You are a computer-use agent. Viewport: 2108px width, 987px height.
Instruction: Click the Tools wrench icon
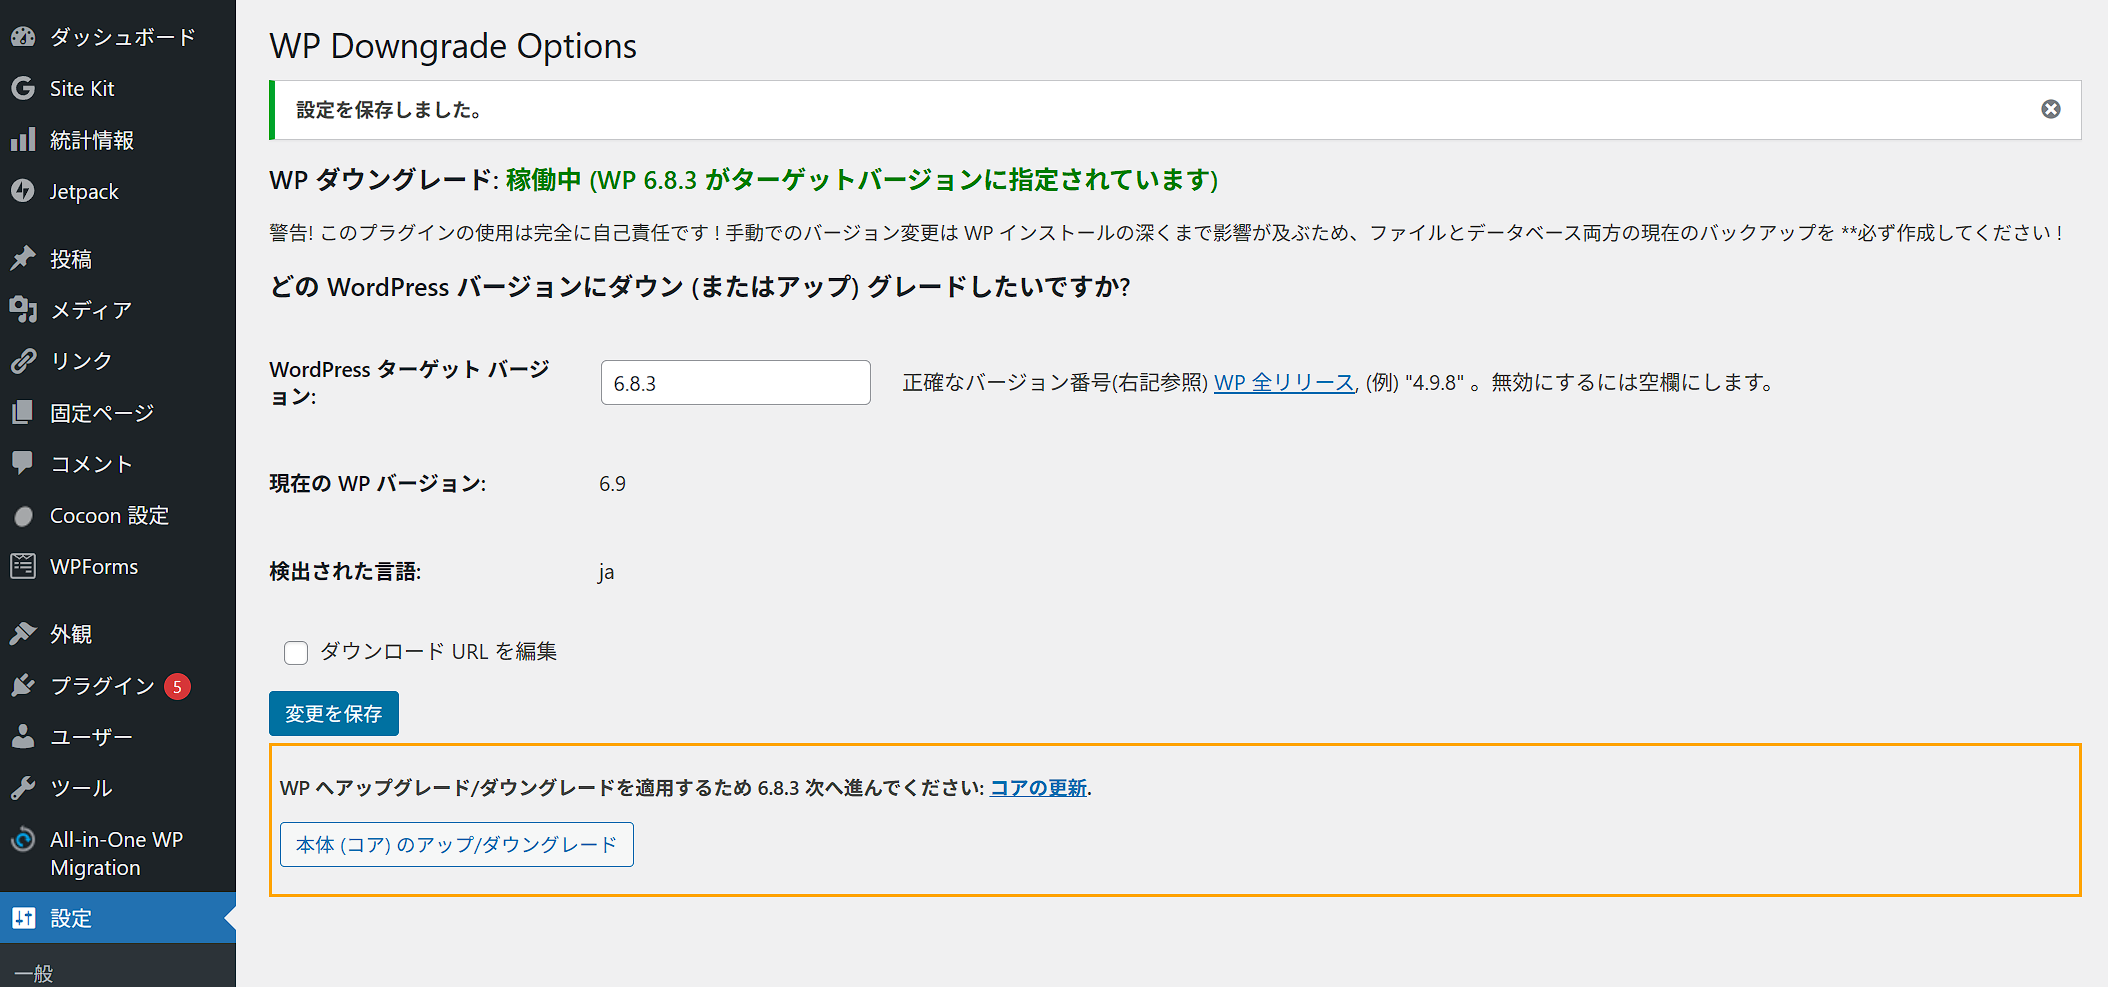tap(23, 788)
